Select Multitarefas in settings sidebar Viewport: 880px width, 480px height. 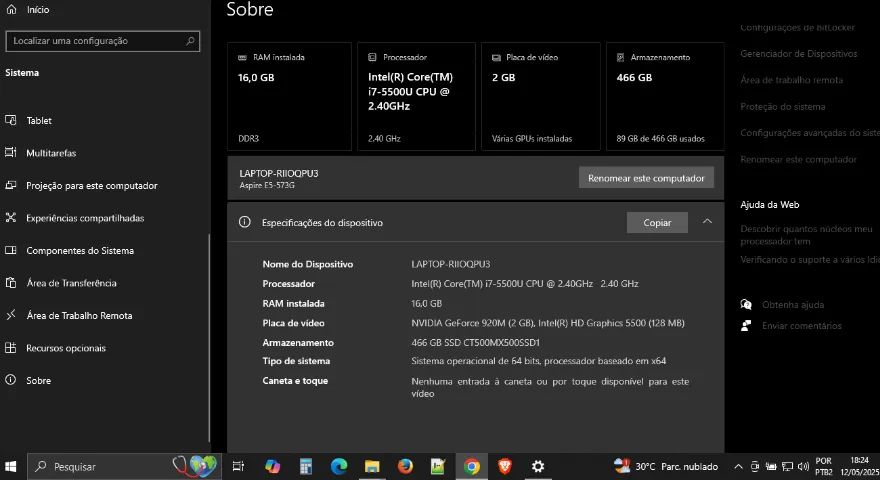tap(51, 153)
